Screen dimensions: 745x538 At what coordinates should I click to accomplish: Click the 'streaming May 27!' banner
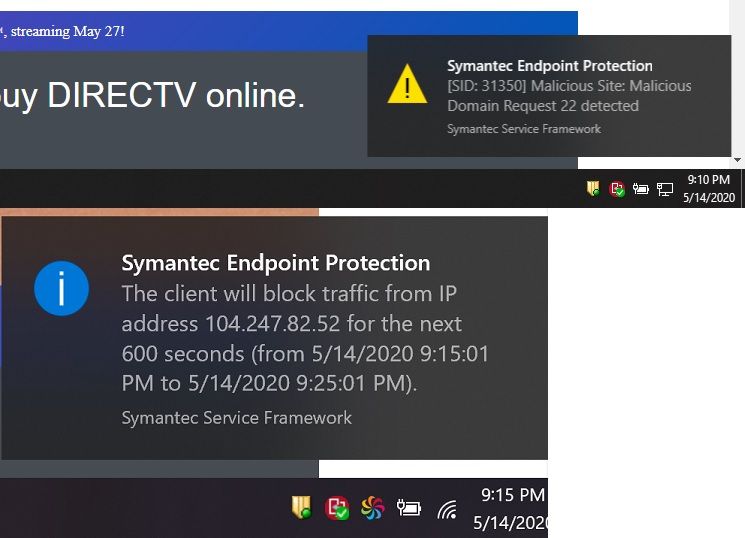click(x=67, y=31)
